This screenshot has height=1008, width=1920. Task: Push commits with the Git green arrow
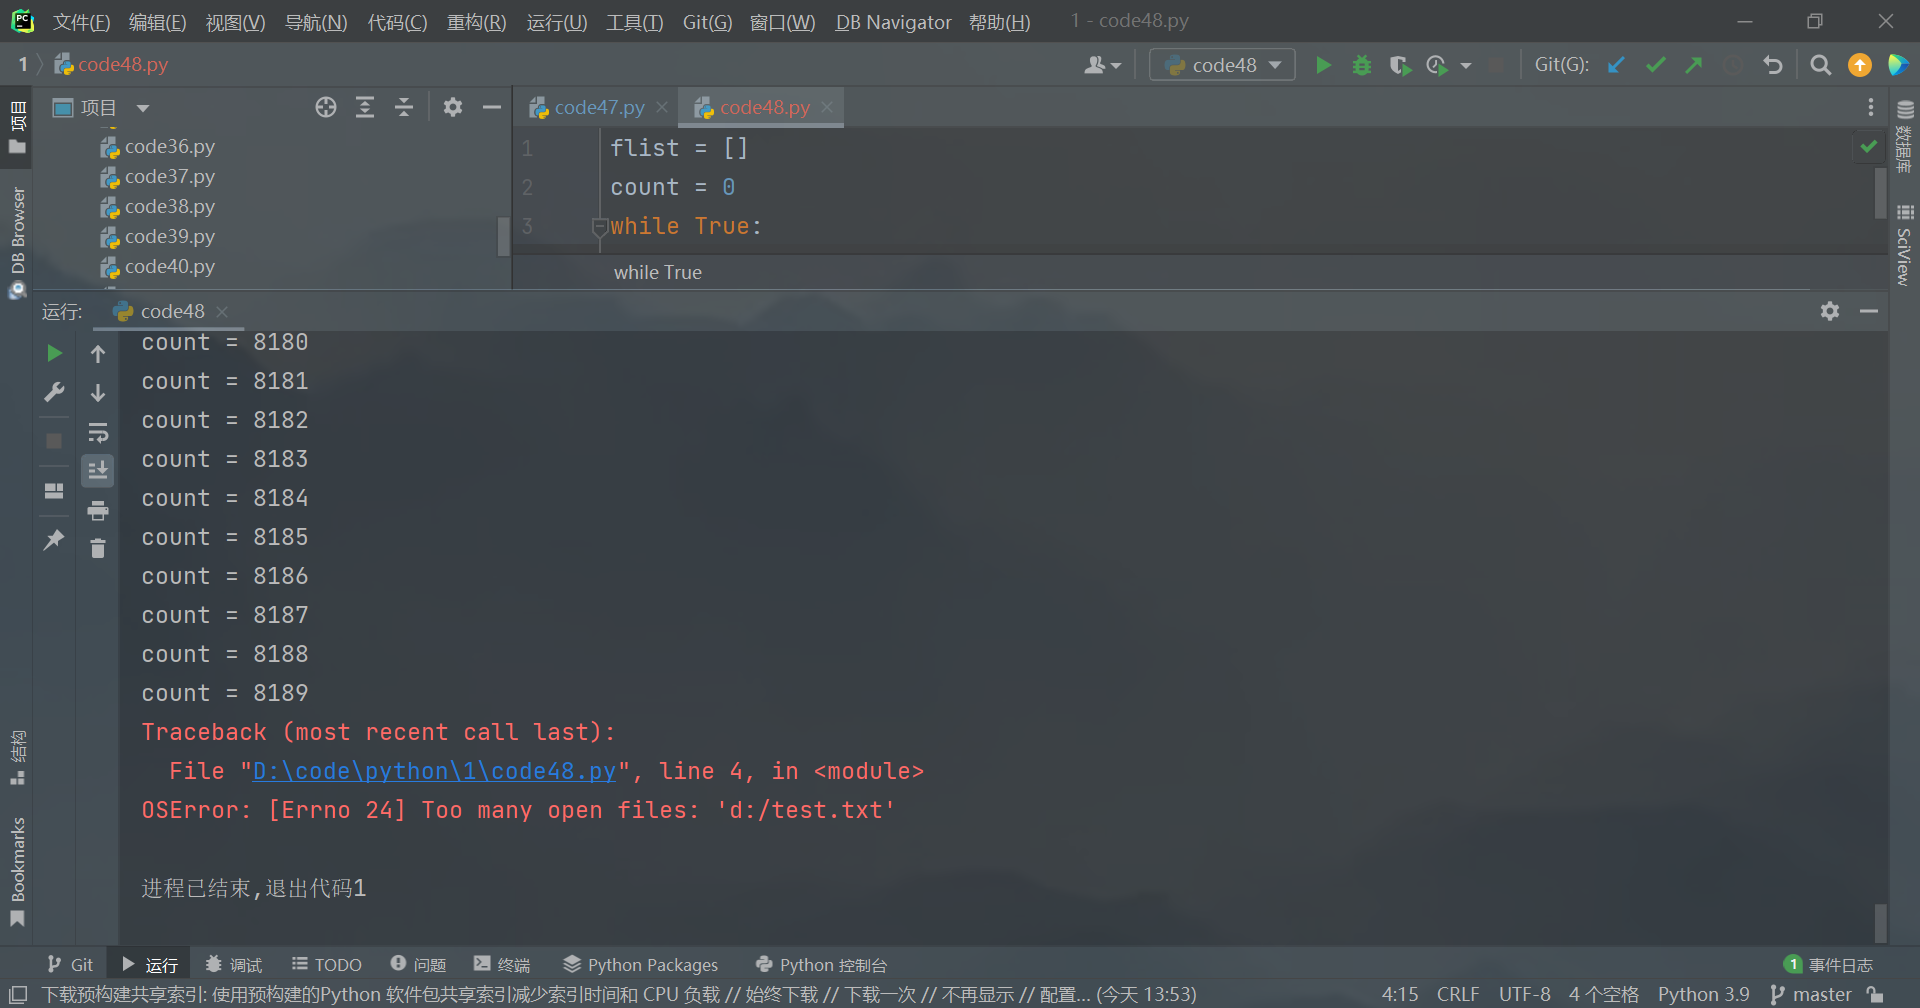pos(1694,65)
